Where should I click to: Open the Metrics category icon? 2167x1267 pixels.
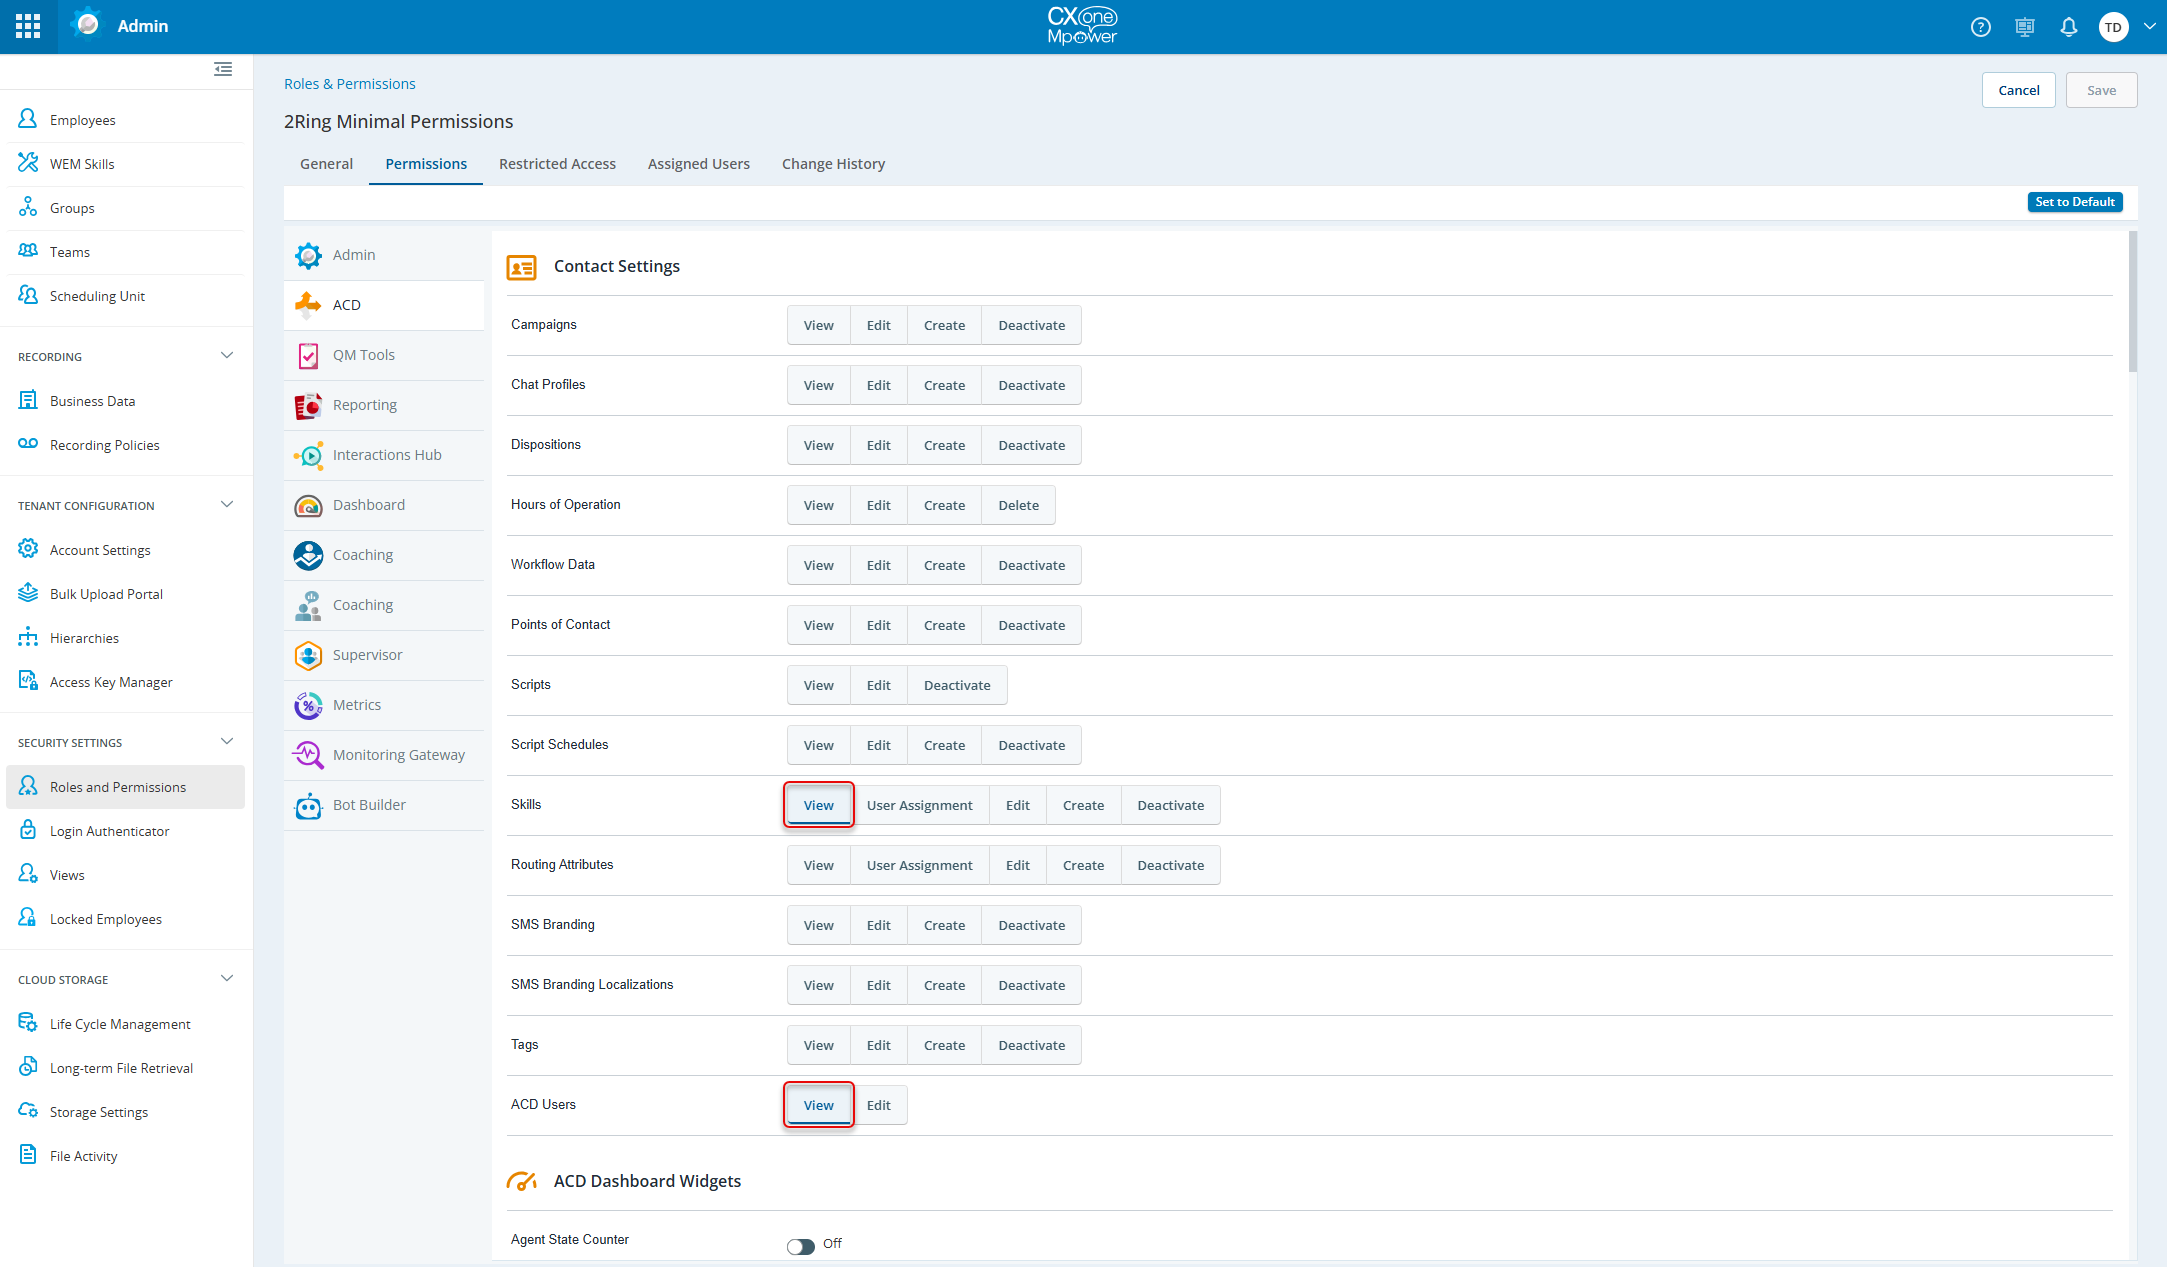click(308, 705)
